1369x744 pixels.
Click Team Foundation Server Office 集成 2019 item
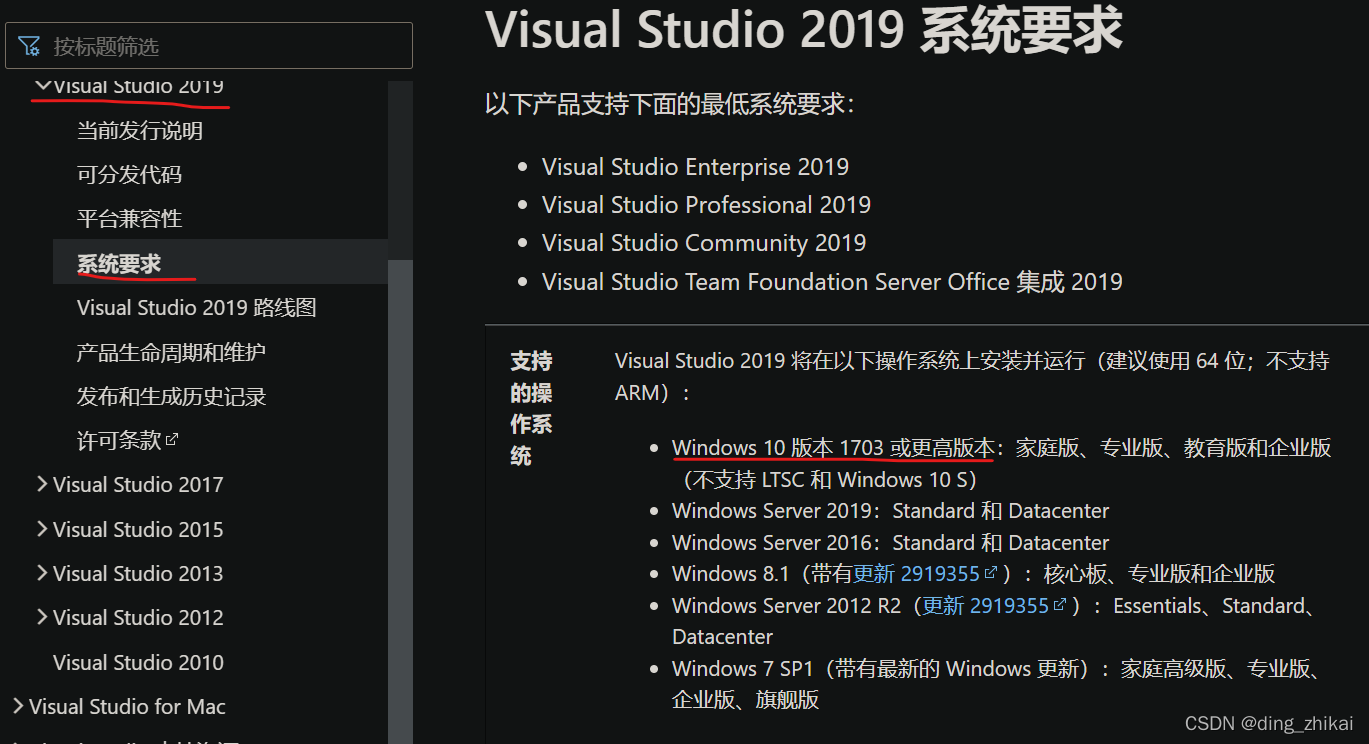pos(832,282)
